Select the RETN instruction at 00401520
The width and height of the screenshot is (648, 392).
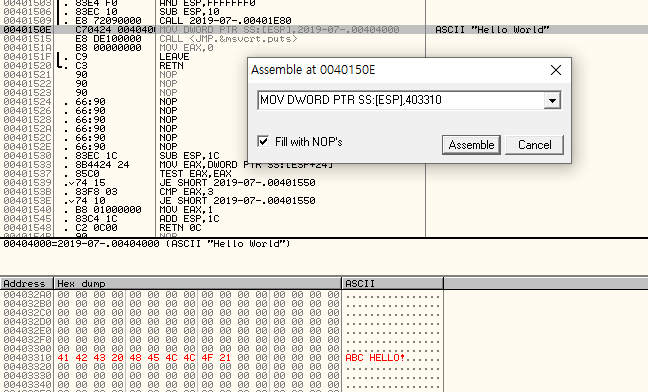[171, 66]
